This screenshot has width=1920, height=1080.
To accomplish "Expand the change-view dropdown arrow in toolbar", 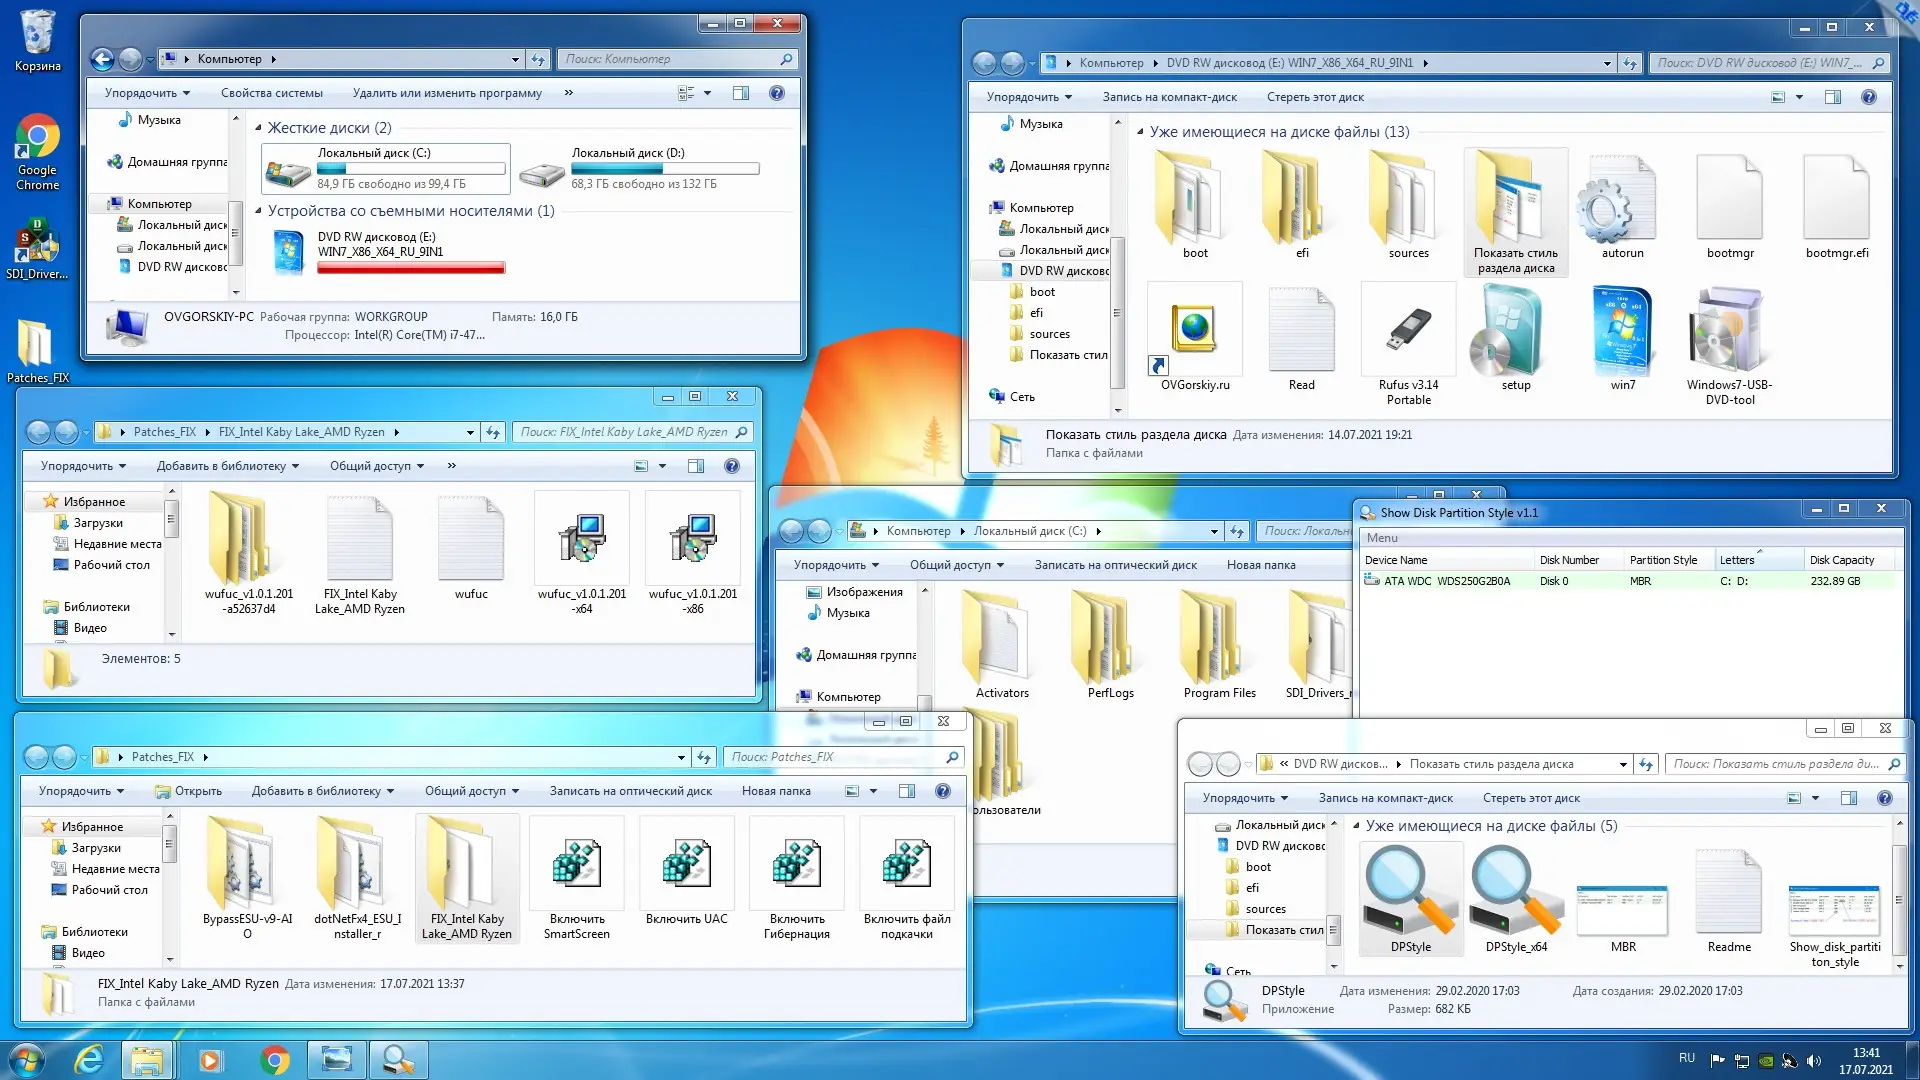I will [x=707, y=93].
